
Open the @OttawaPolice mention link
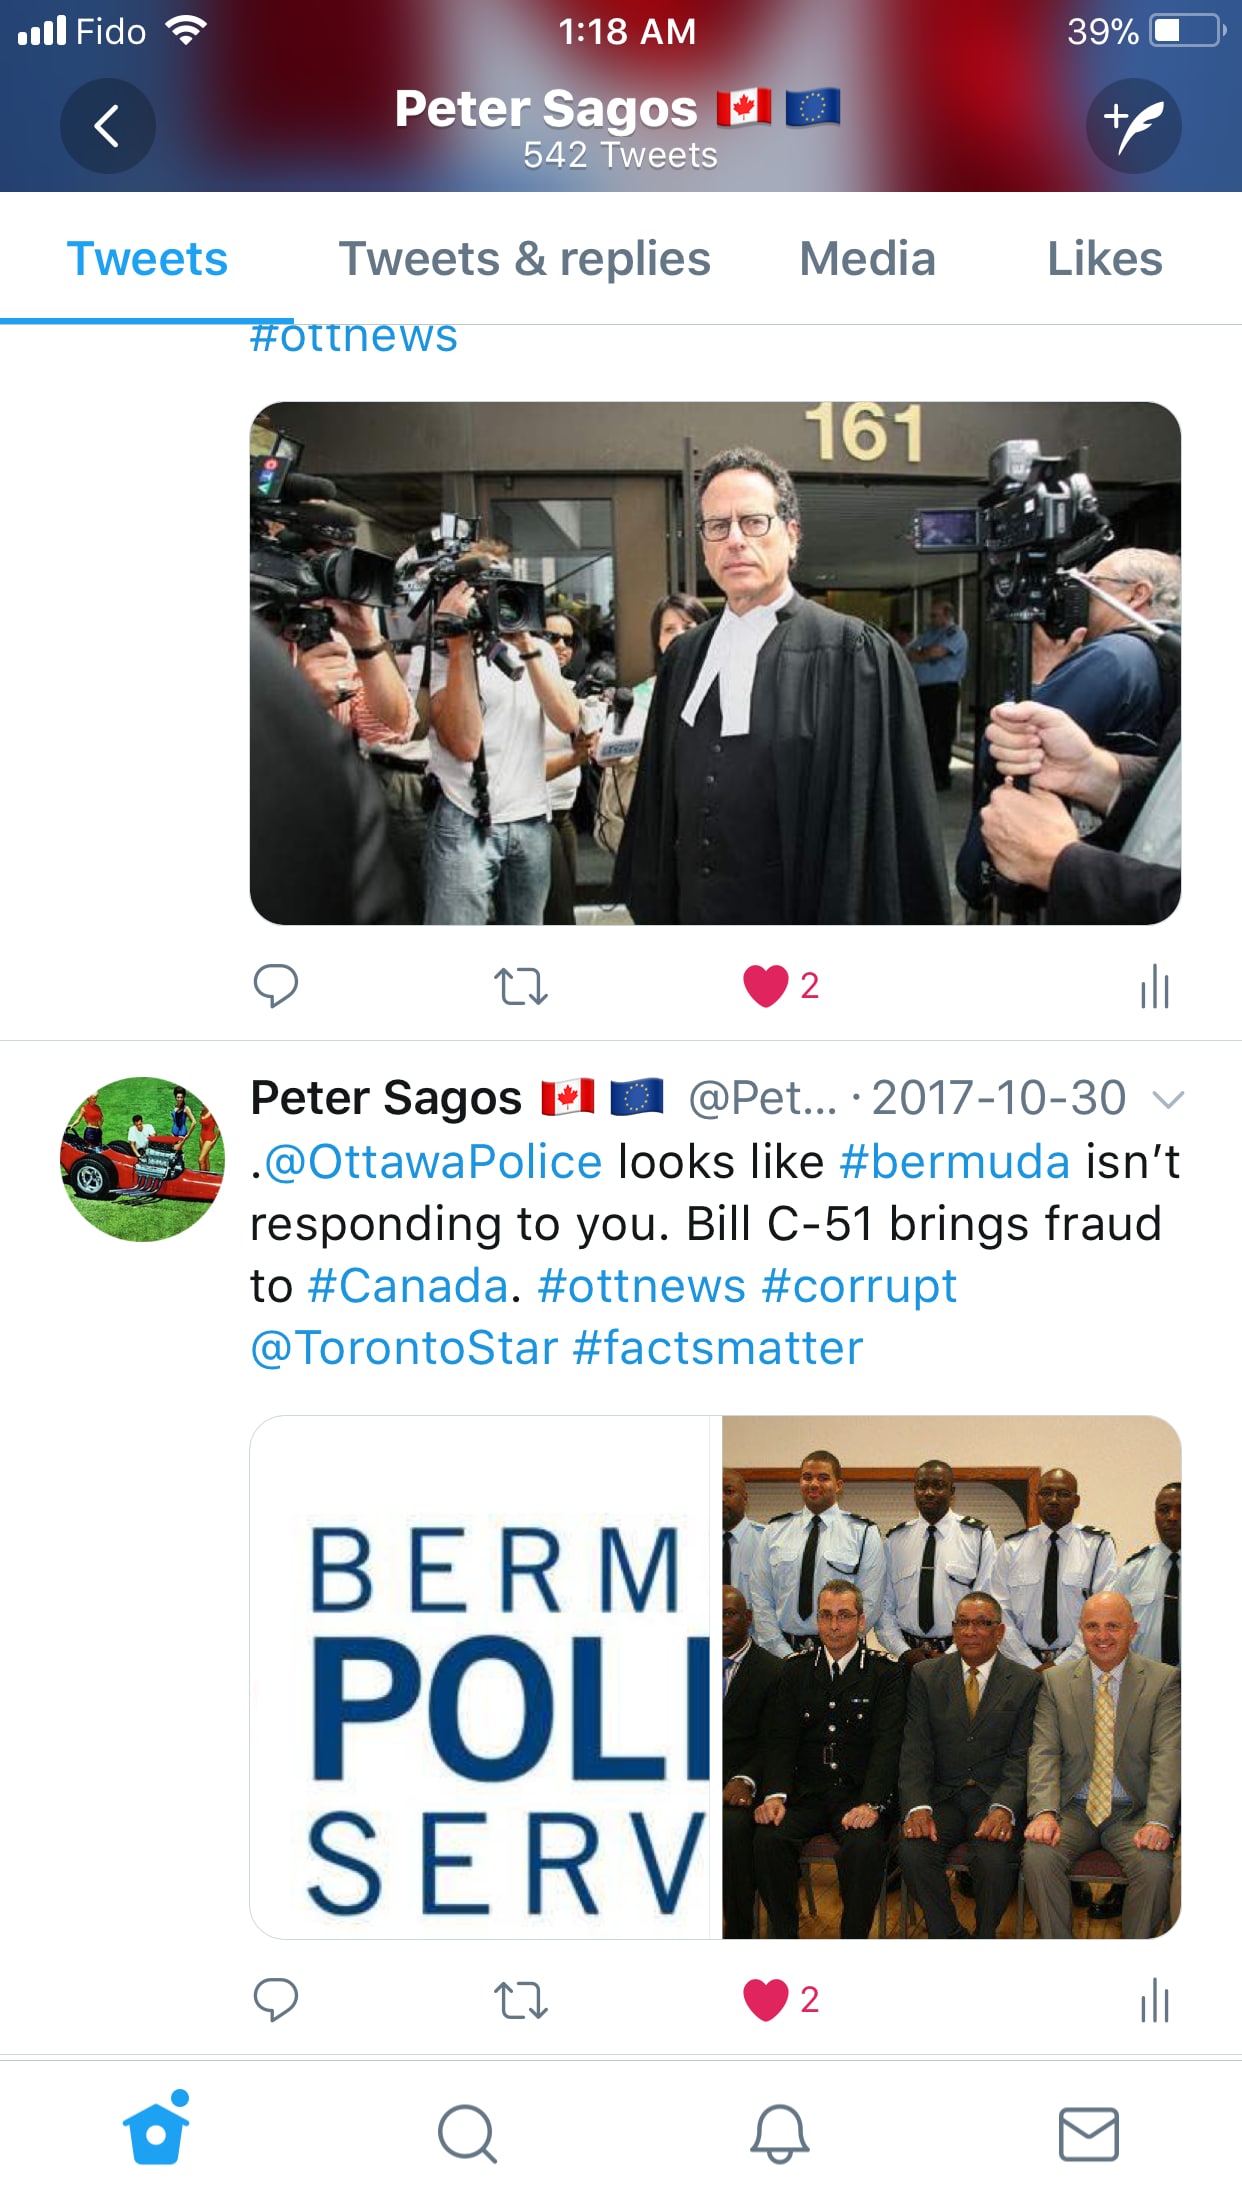click(x=433, y=1162)
